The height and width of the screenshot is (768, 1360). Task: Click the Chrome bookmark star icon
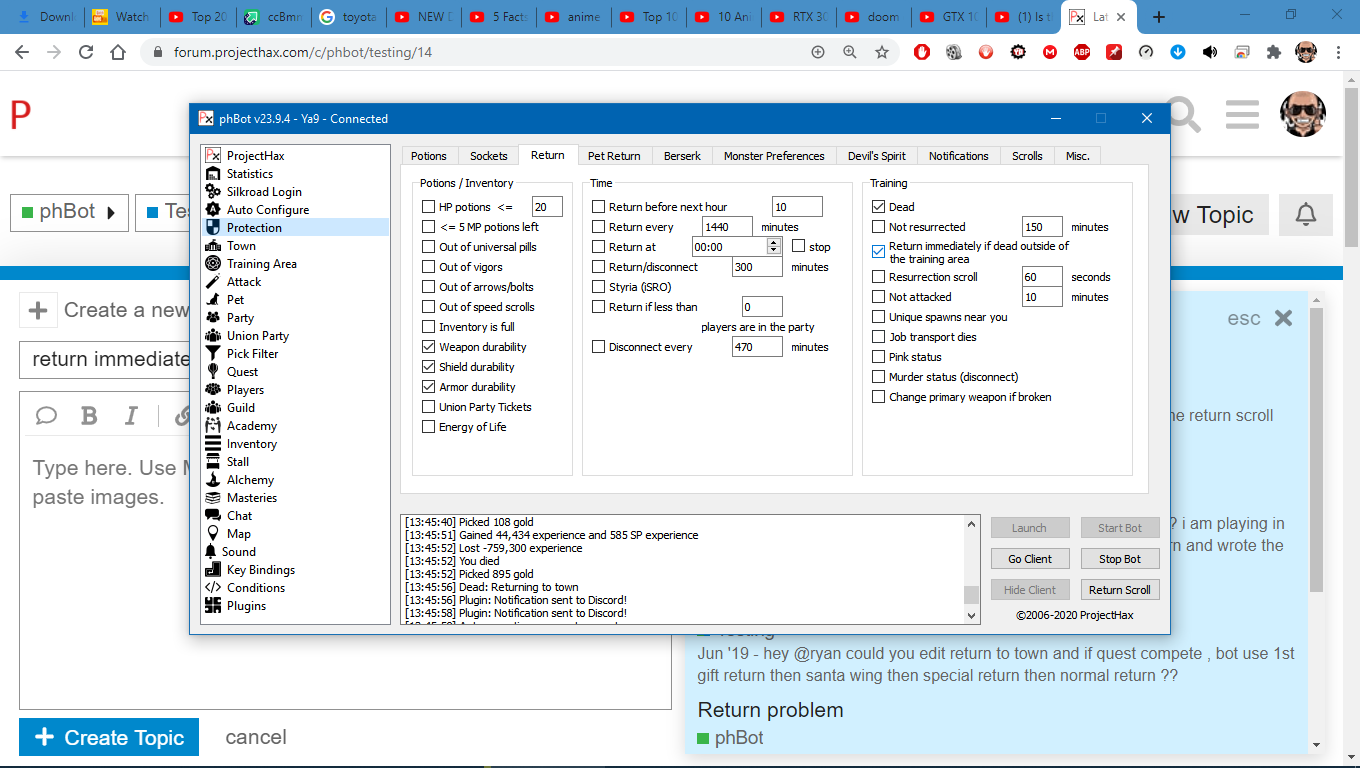click(881, 52)
